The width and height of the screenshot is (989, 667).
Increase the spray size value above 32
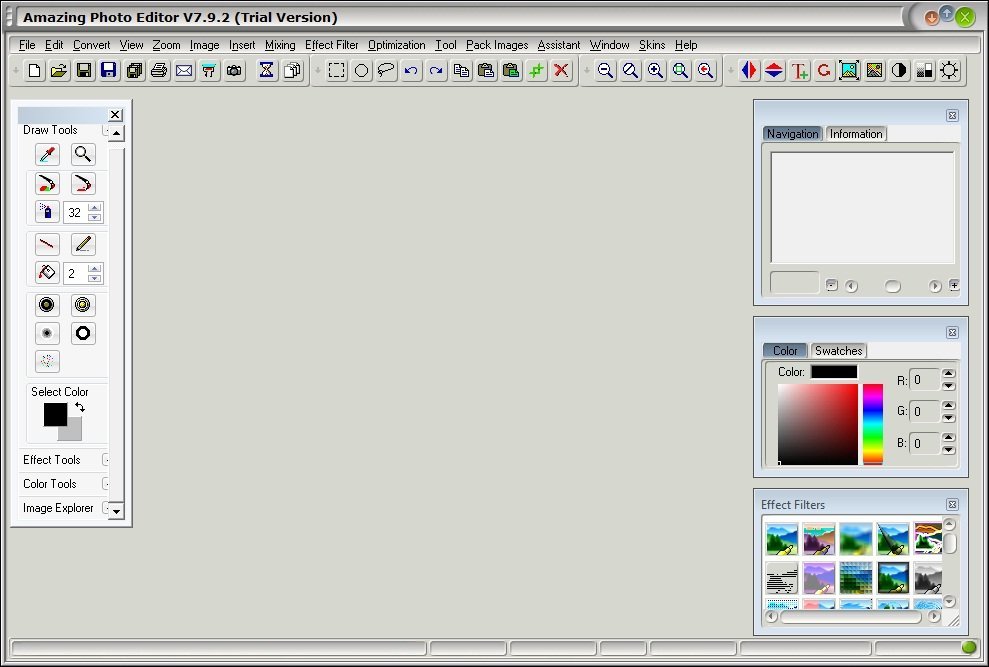point(96,206)
